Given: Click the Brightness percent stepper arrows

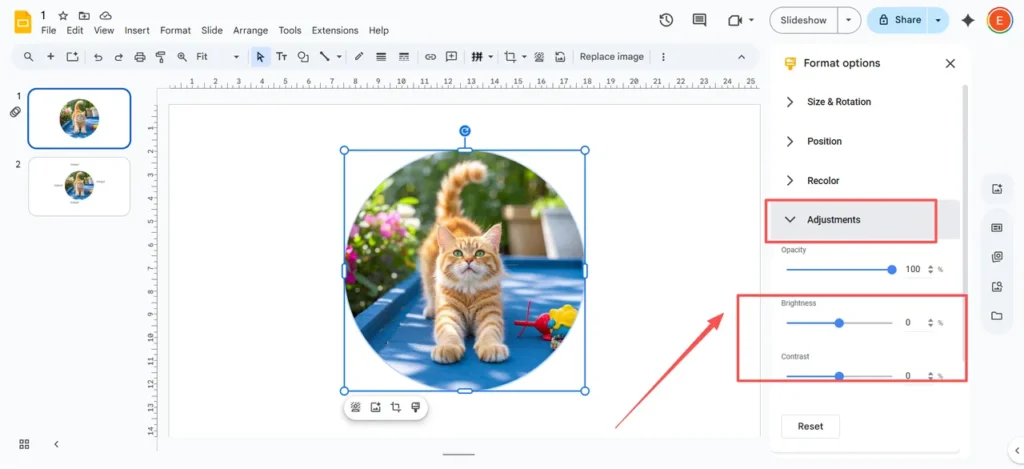Looking at the screenshot, I should (930, 323).
